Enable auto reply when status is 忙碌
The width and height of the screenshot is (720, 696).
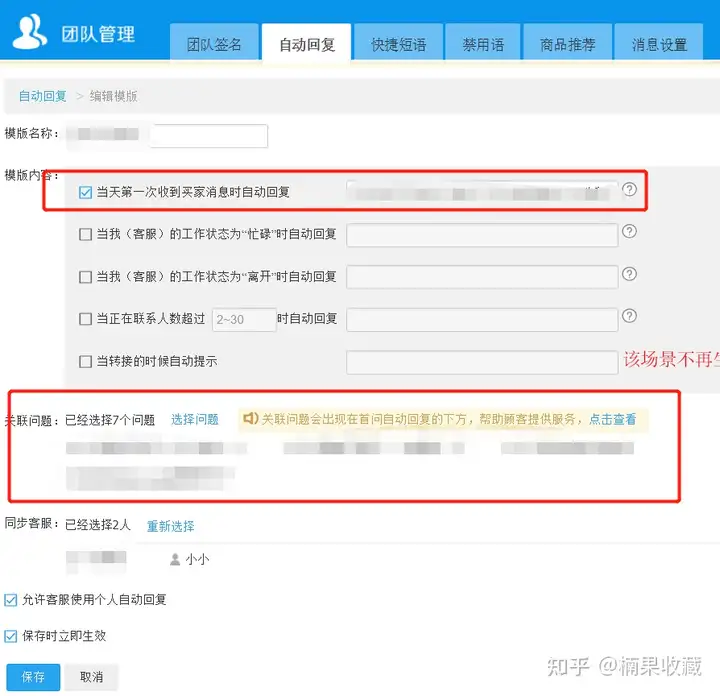tap(85, 234)
